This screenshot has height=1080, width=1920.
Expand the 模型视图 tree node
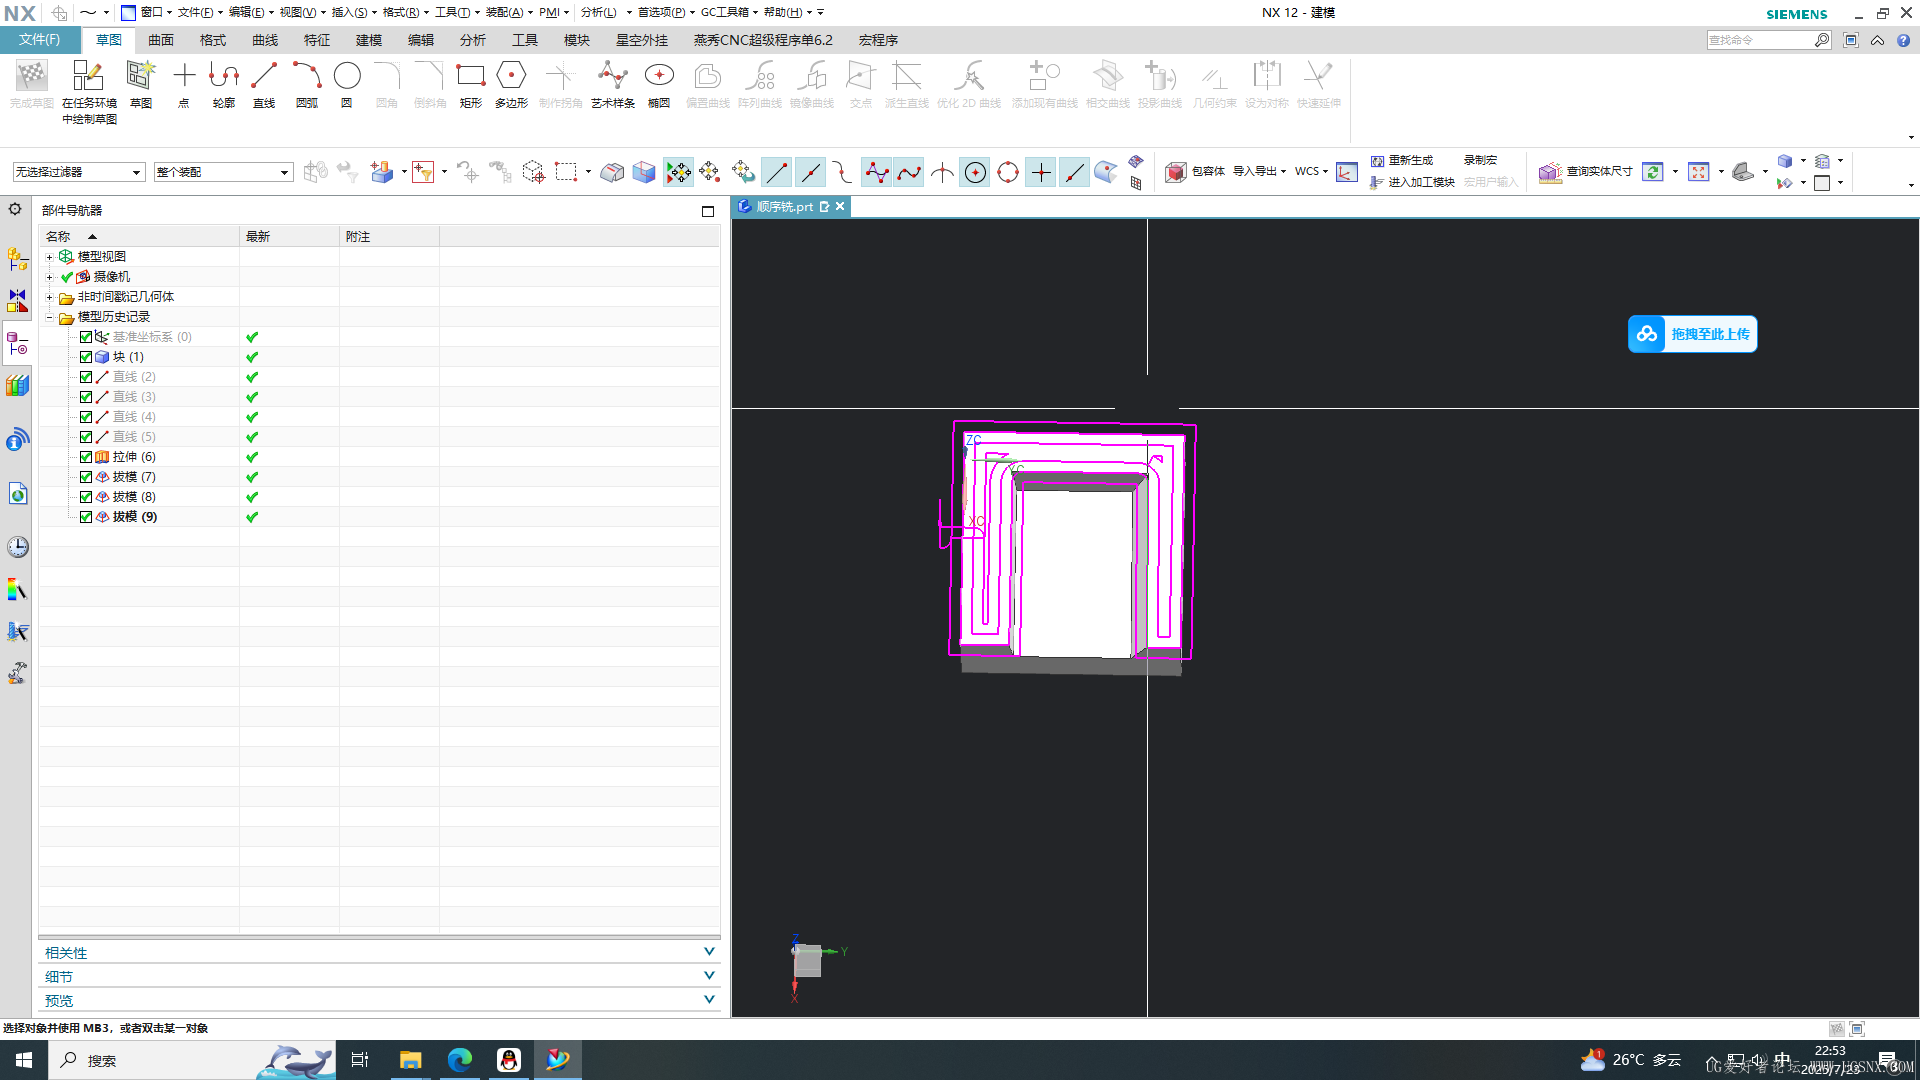point(49,257)
